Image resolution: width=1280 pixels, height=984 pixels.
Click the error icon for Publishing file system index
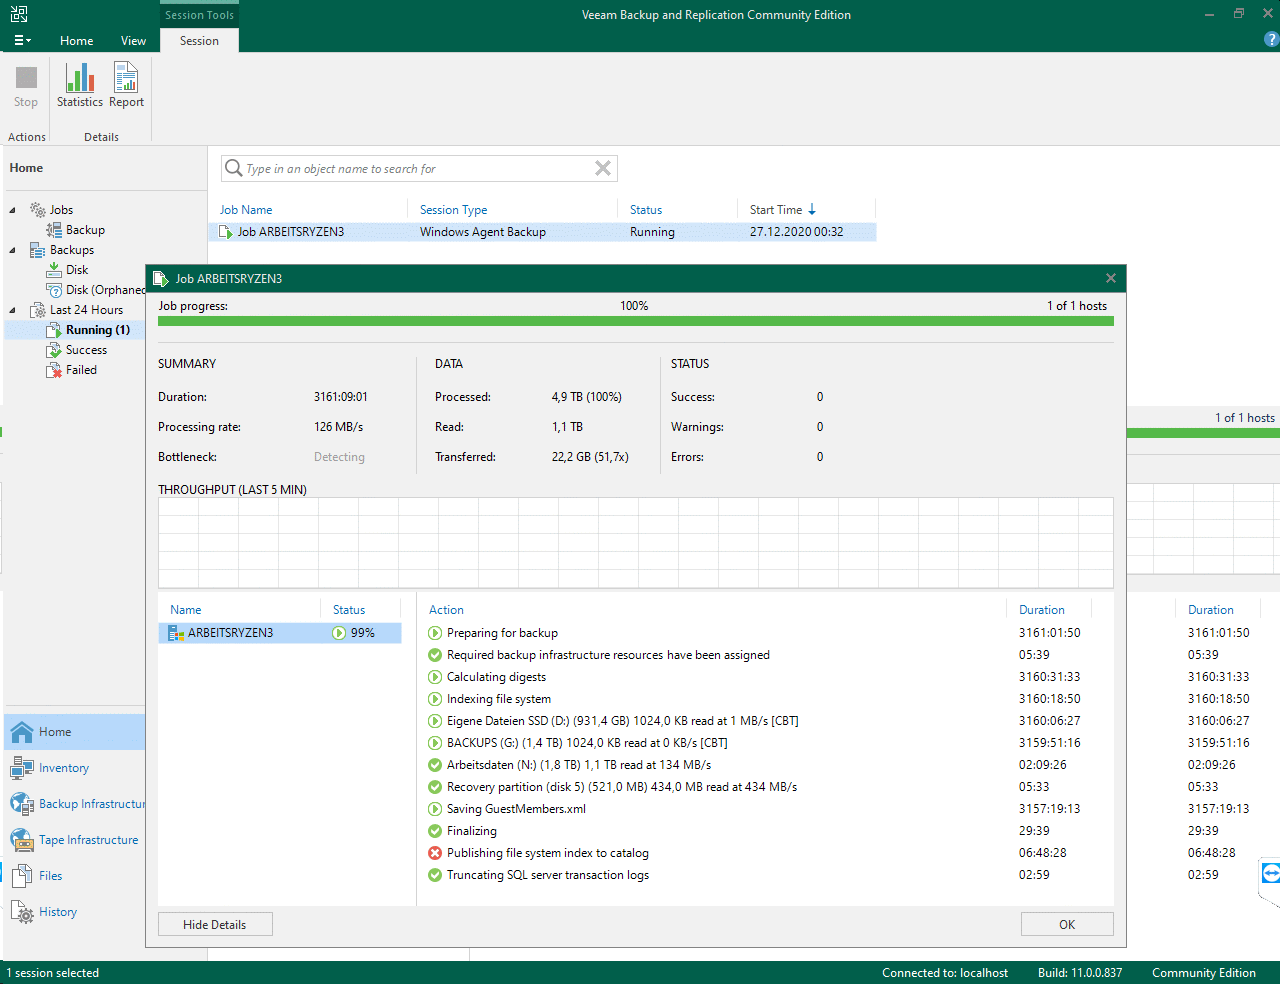point(435,853)
